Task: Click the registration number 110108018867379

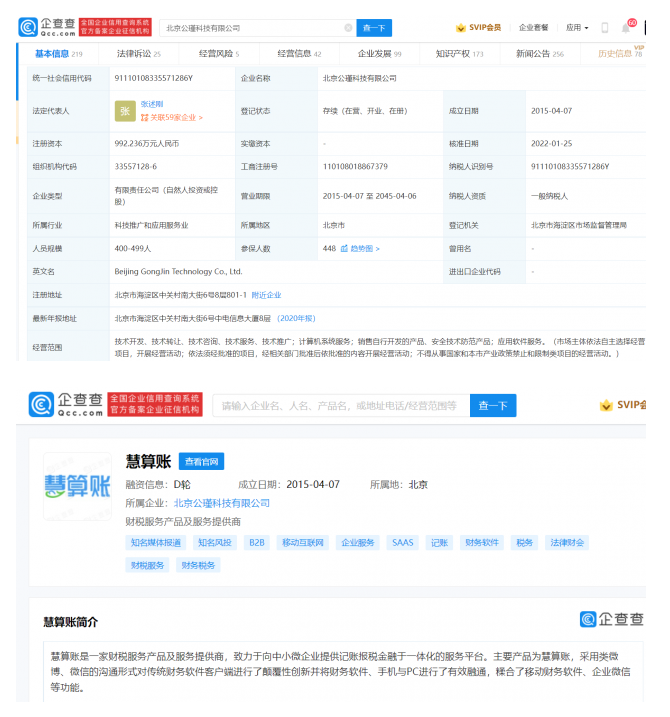Action: [x=355, y=166]
